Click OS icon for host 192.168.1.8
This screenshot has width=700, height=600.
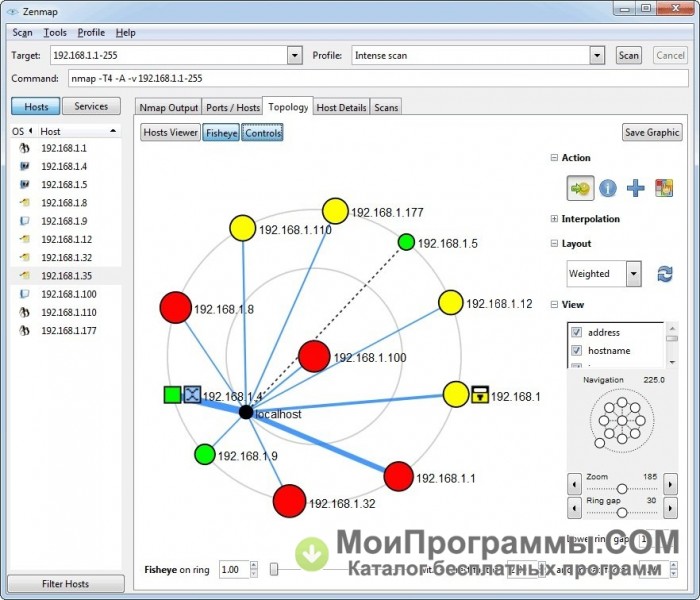[25, 203]
